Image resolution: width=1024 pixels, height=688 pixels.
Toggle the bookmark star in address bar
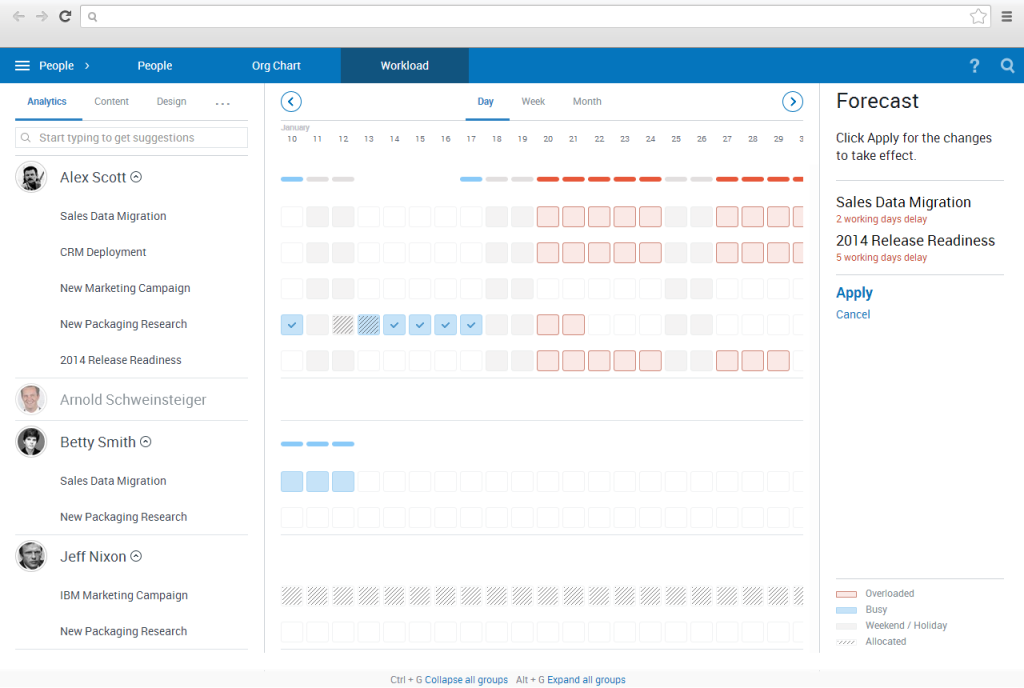coord(978,16)
